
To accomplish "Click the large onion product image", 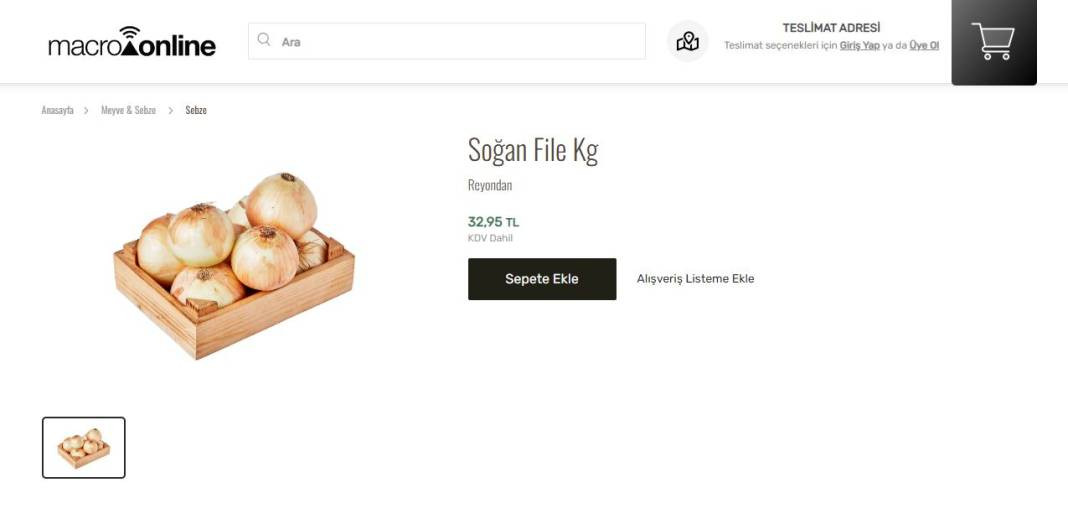I will pos(234,265).
